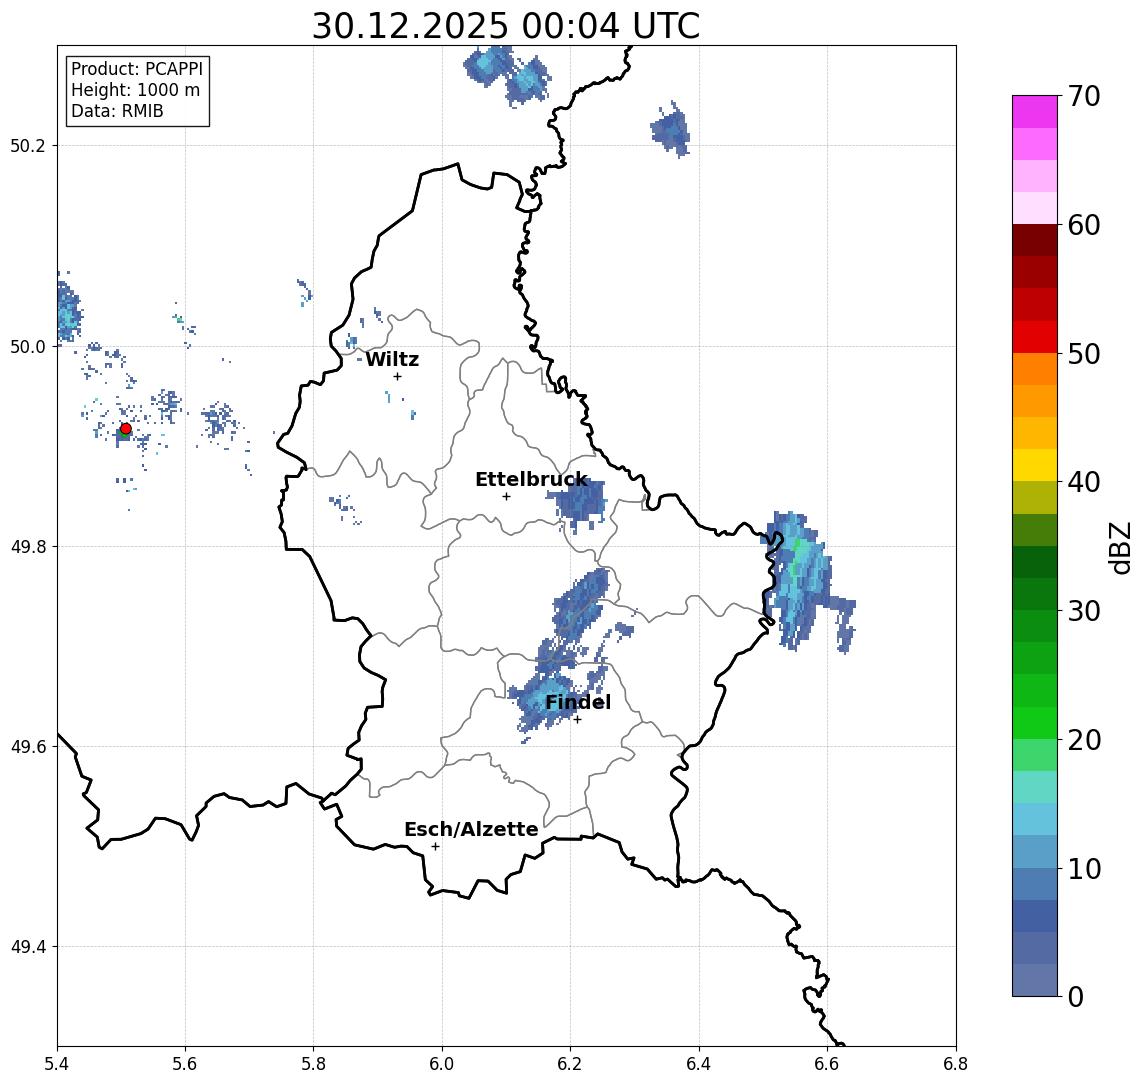Click the red dot radar marker

coord(126,429)
